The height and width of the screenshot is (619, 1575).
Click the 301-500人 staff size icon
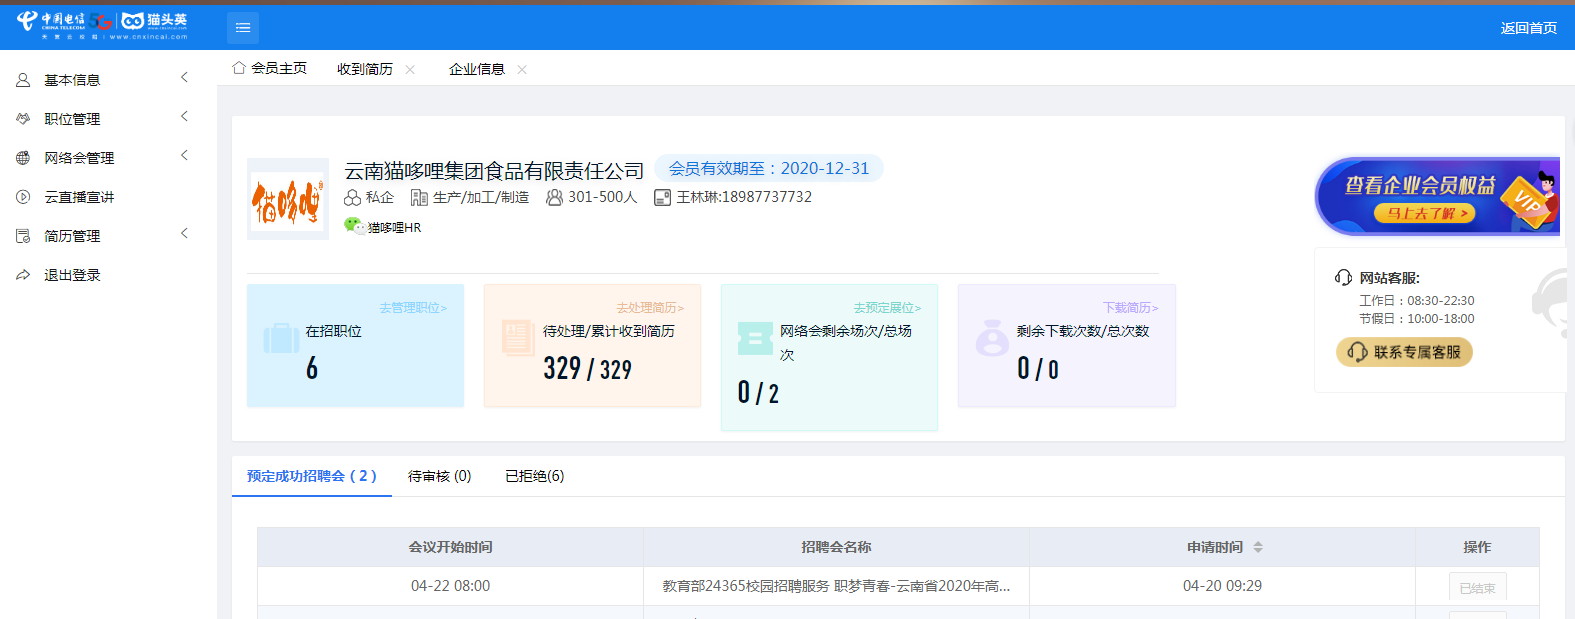(x=554, y=198)
